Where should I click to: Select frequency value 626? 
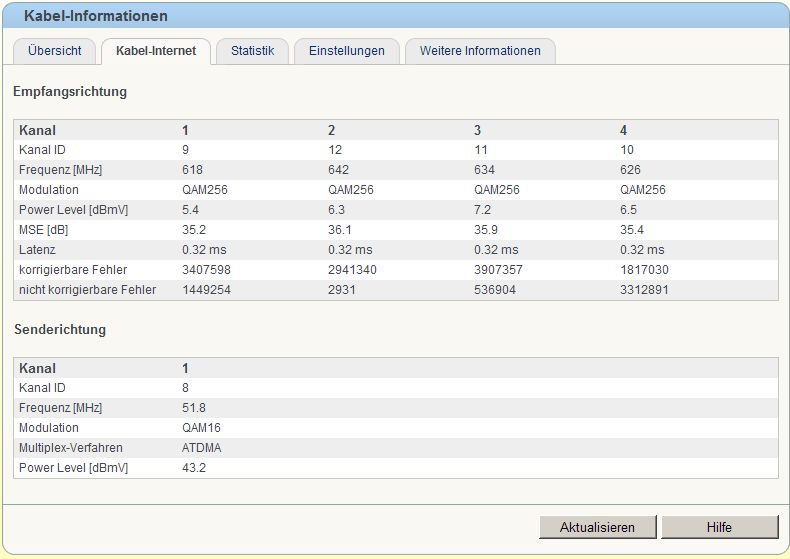tap(630, 170)
